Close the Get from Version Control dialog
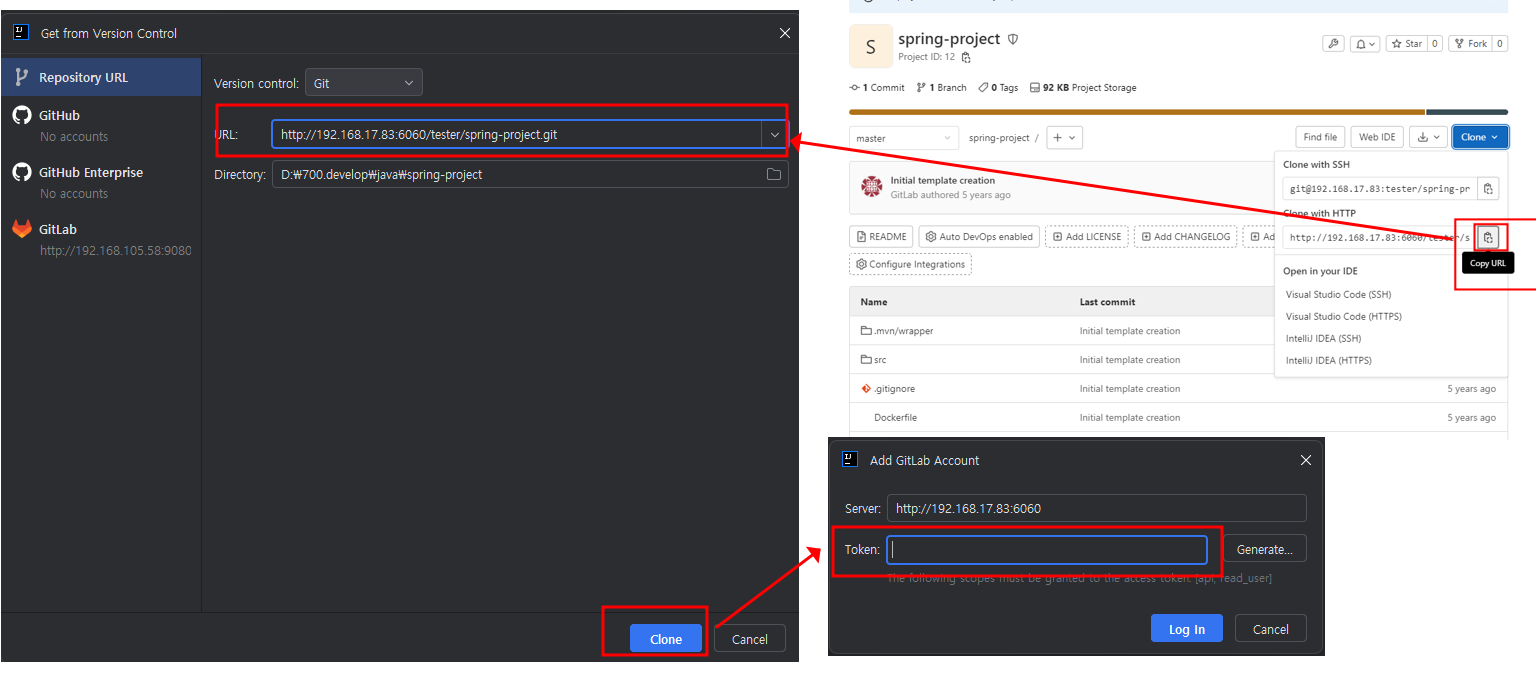The height and width of the screenshot is (684, 1536). tap(785, 33)
